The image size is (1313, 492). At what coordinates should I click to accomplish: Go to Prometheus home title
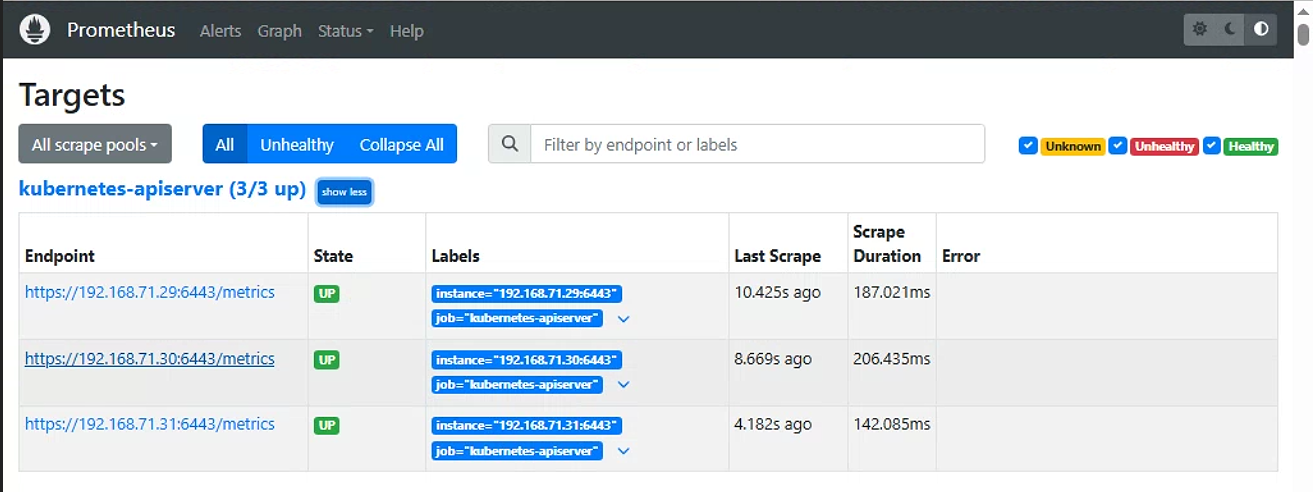point(121,30)
